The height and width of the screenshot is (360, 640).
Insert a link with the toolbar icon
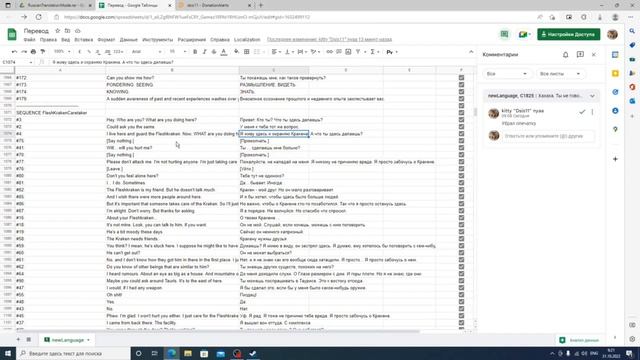(x=329, y=52)
